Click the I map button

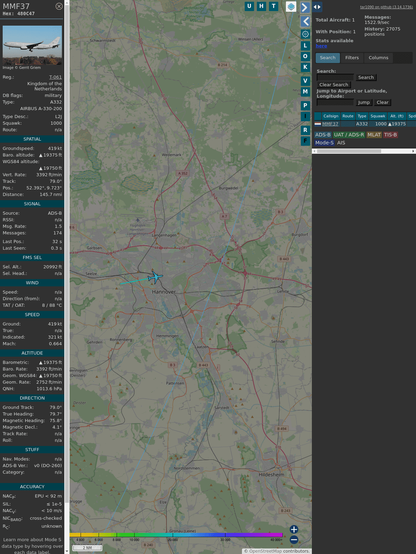[305, 116]
